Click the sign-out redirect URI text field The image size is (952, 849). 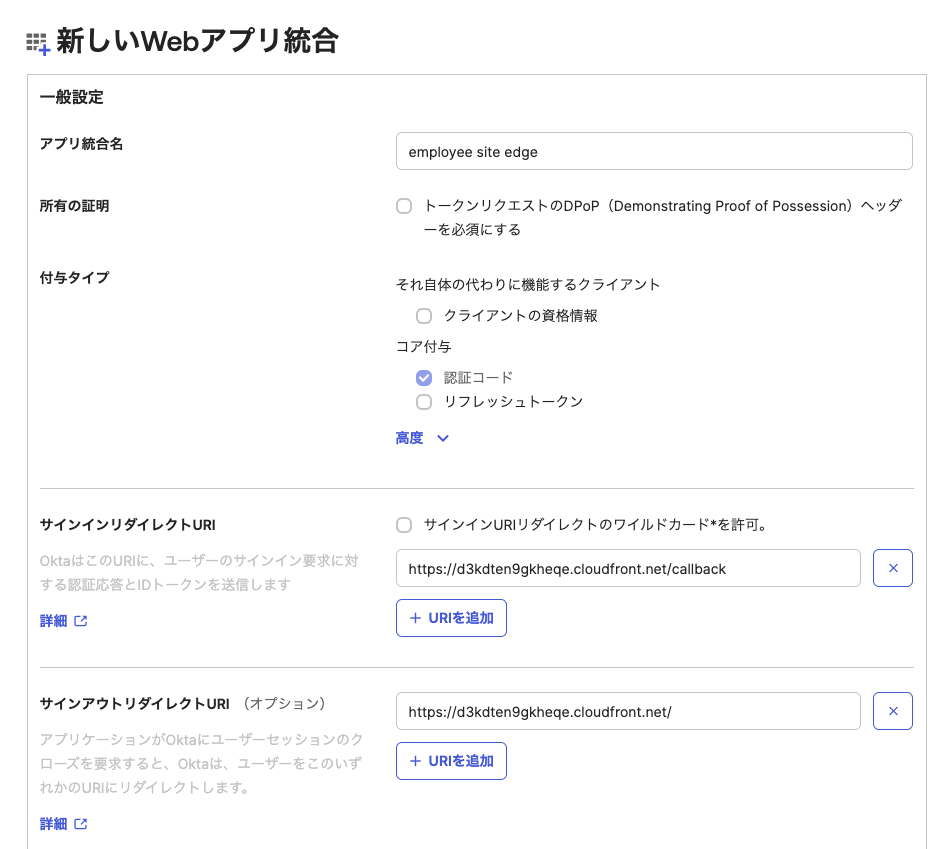click(x=630, y=711)
